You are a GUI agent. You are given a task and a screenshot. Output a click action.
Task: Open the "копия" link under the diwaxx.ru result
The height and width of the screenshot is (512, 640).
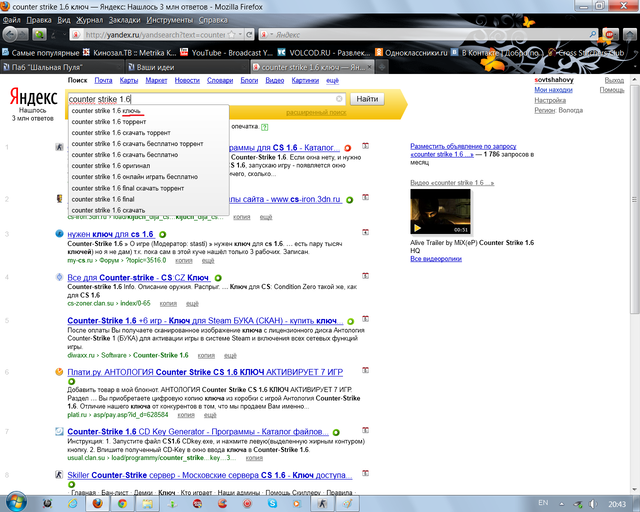pos(206,356)
